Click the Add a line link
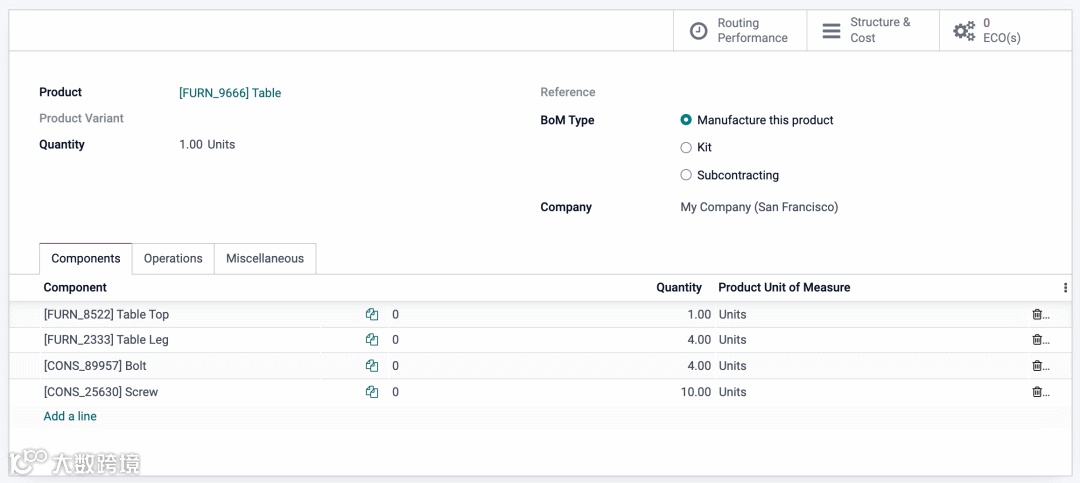 (70, 416)
